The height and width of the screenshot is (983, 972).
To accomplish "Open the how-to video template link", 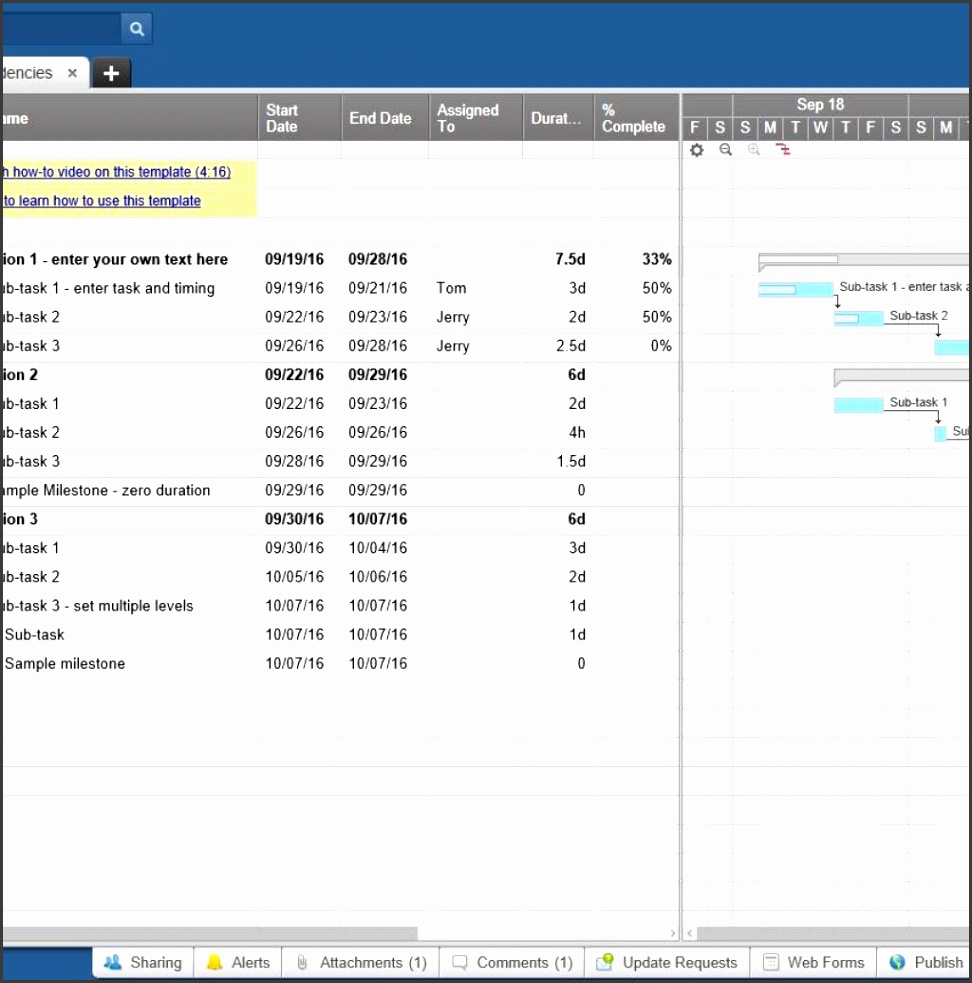I will pyautogui.click(x=115, y=172).
